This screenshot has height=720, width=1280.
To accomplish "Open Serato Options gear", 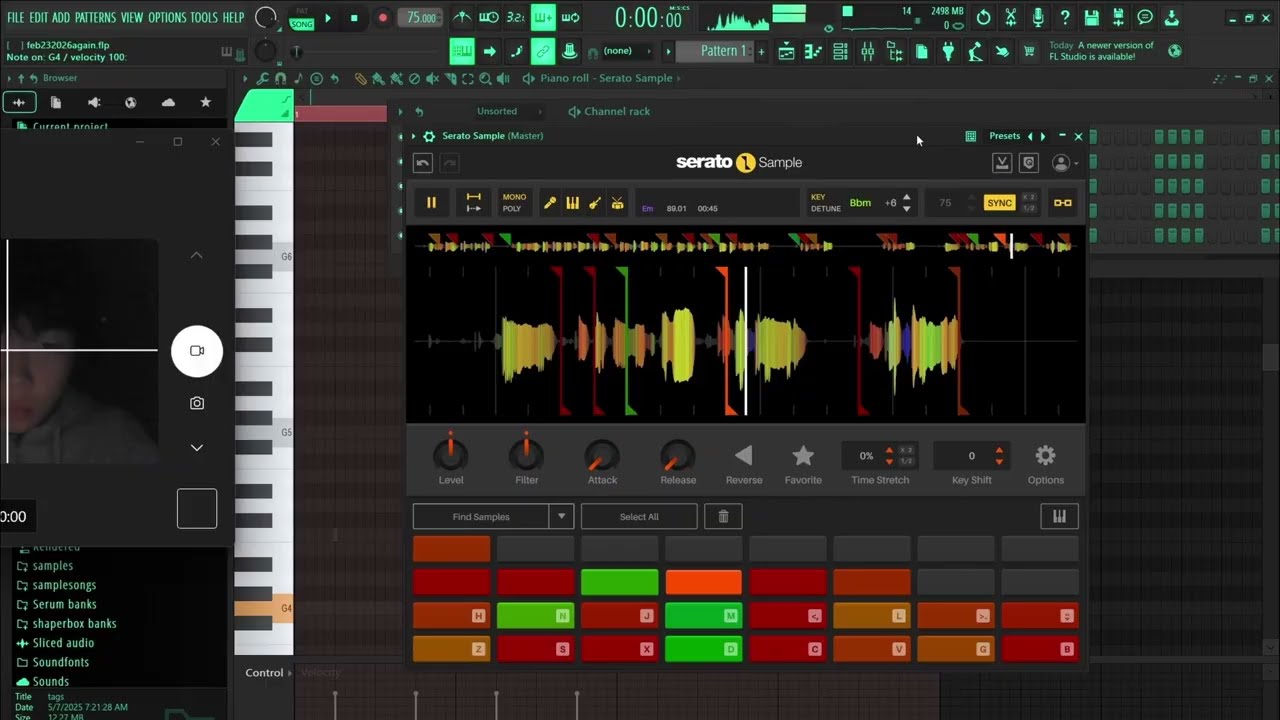I will (x=1045, y=456).
